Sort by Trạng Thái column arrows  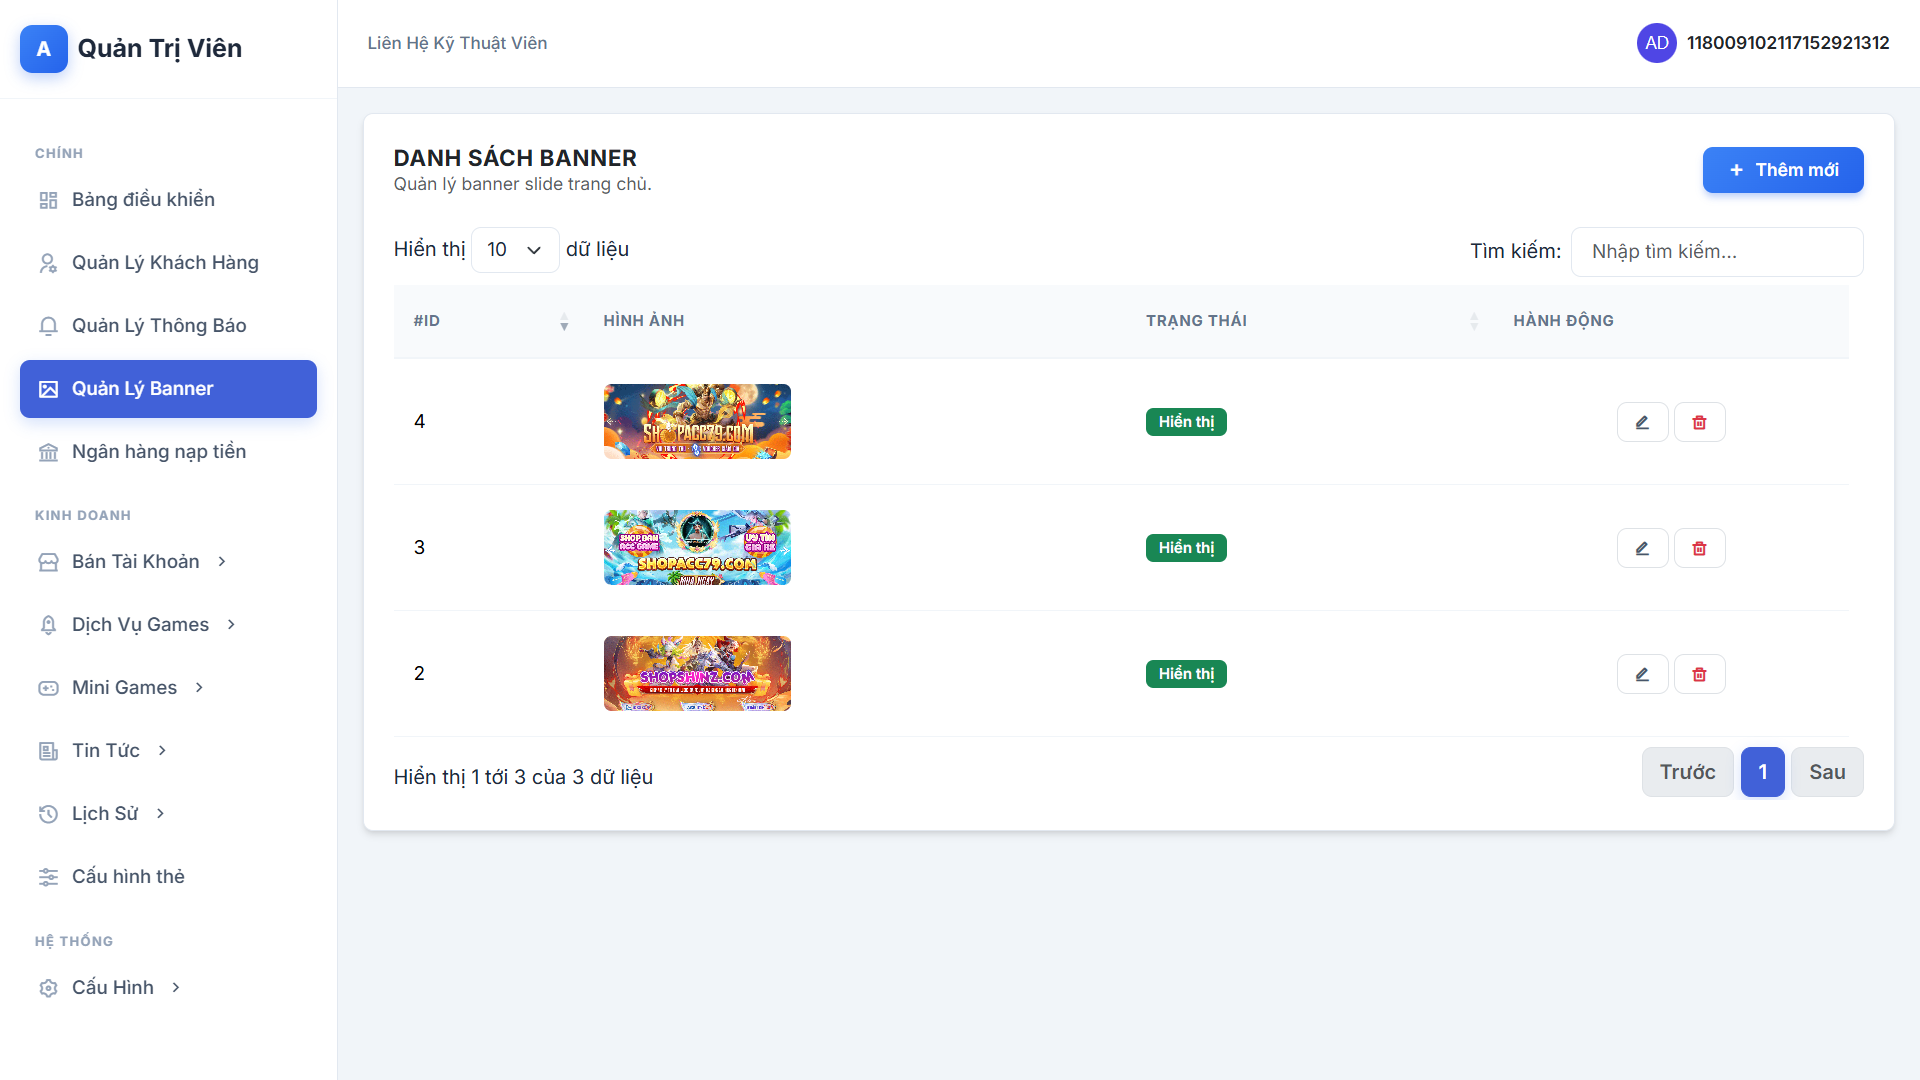pyautogui.click(x=1473, y=321)
